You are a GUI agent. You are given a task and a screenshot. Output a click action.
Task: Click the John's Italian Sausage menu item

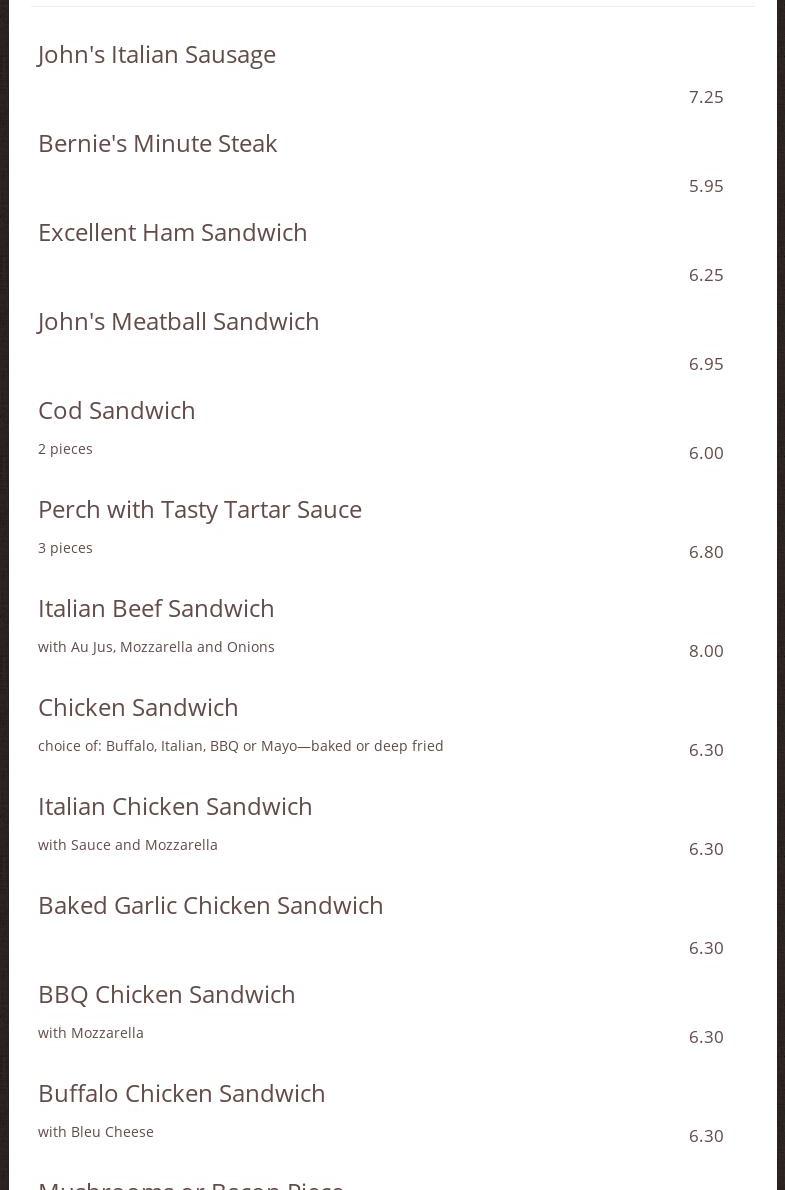(156, 54)
